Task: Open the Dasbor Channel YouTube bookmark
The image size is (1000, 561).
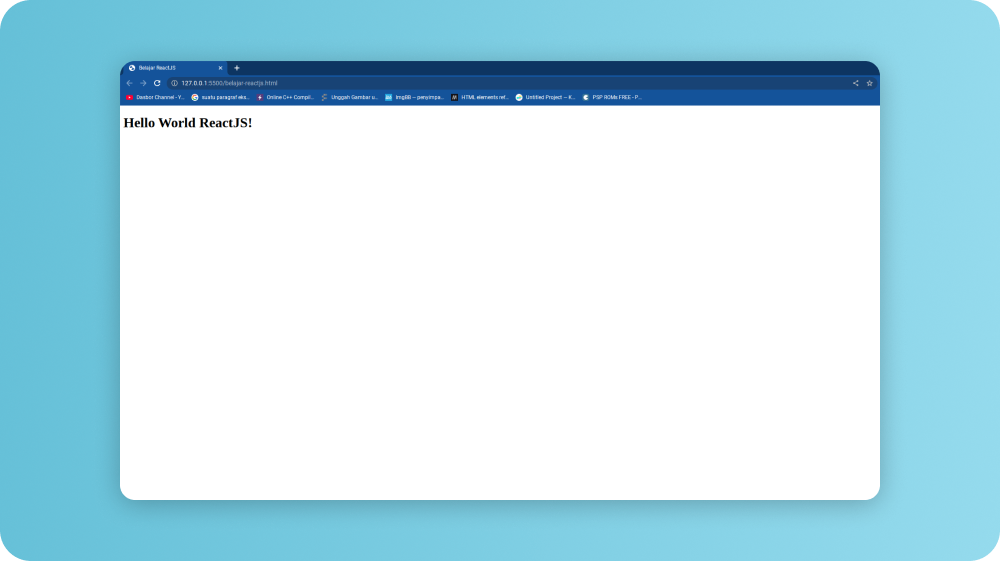Action: (155, 97)
